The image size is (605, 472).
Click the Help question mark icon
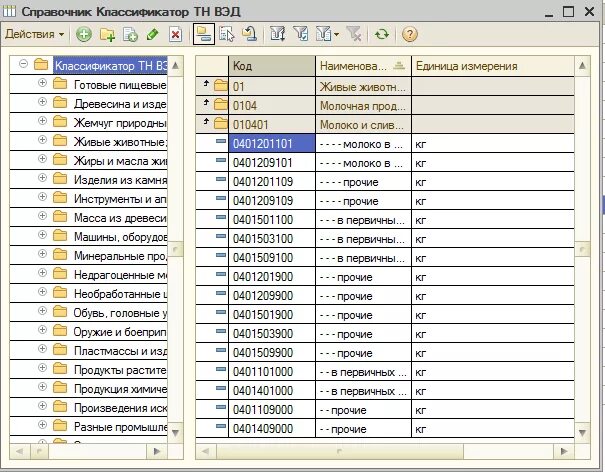410,34
